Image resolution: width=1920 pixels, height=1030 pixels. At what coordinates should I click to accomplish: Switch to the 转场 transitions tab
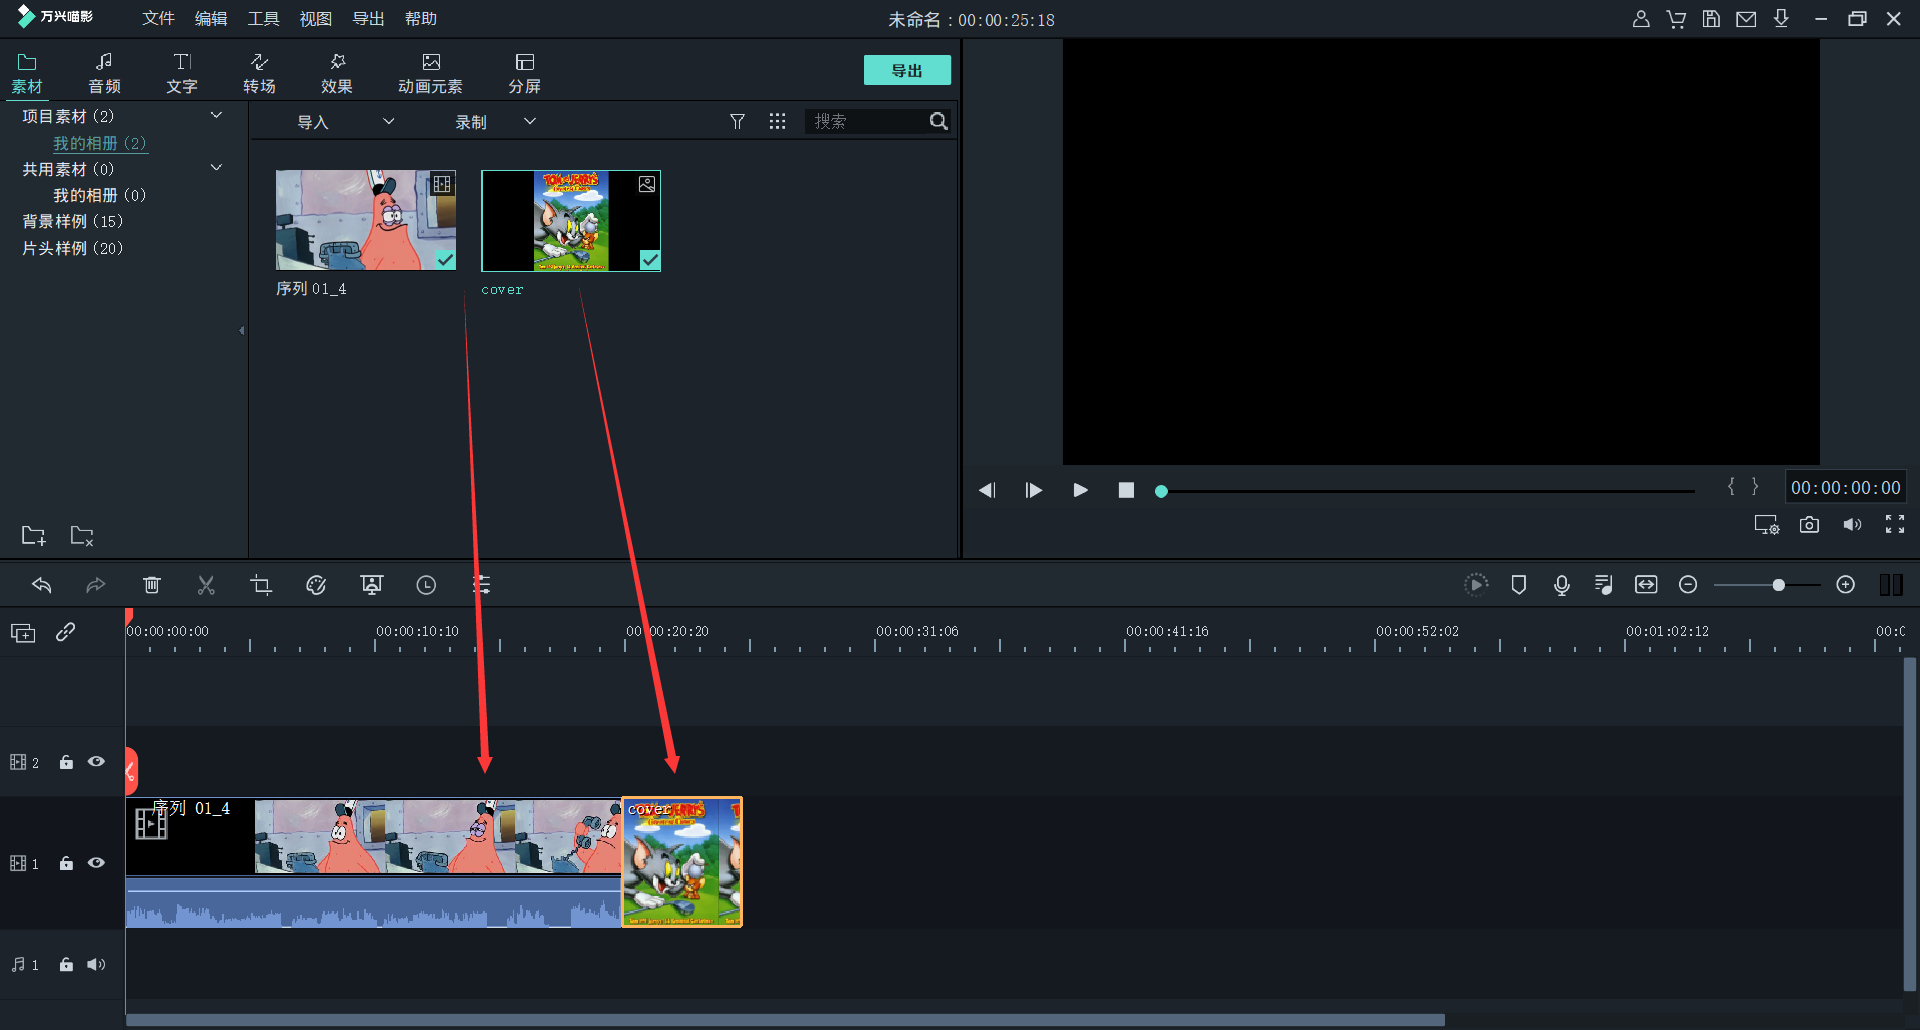[x=259, y=73]
